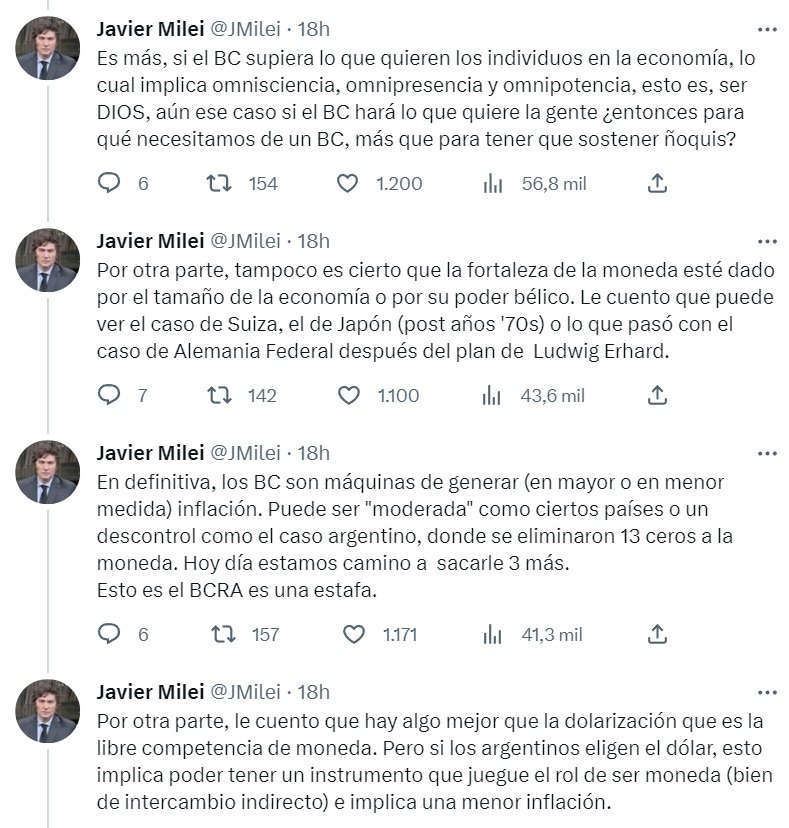Share the tweet mentioning ñoquis
This screenshot has width=789, height=828.
(657, 183)
